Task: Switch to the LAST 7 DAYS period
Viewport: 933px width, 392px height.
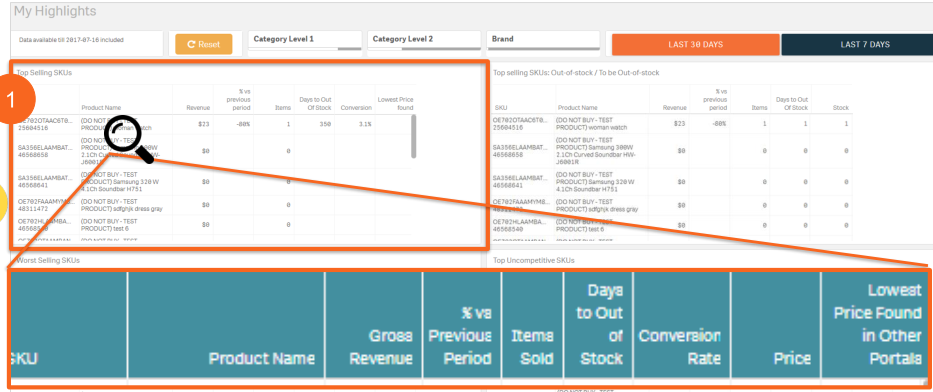Action: [857, 45]
